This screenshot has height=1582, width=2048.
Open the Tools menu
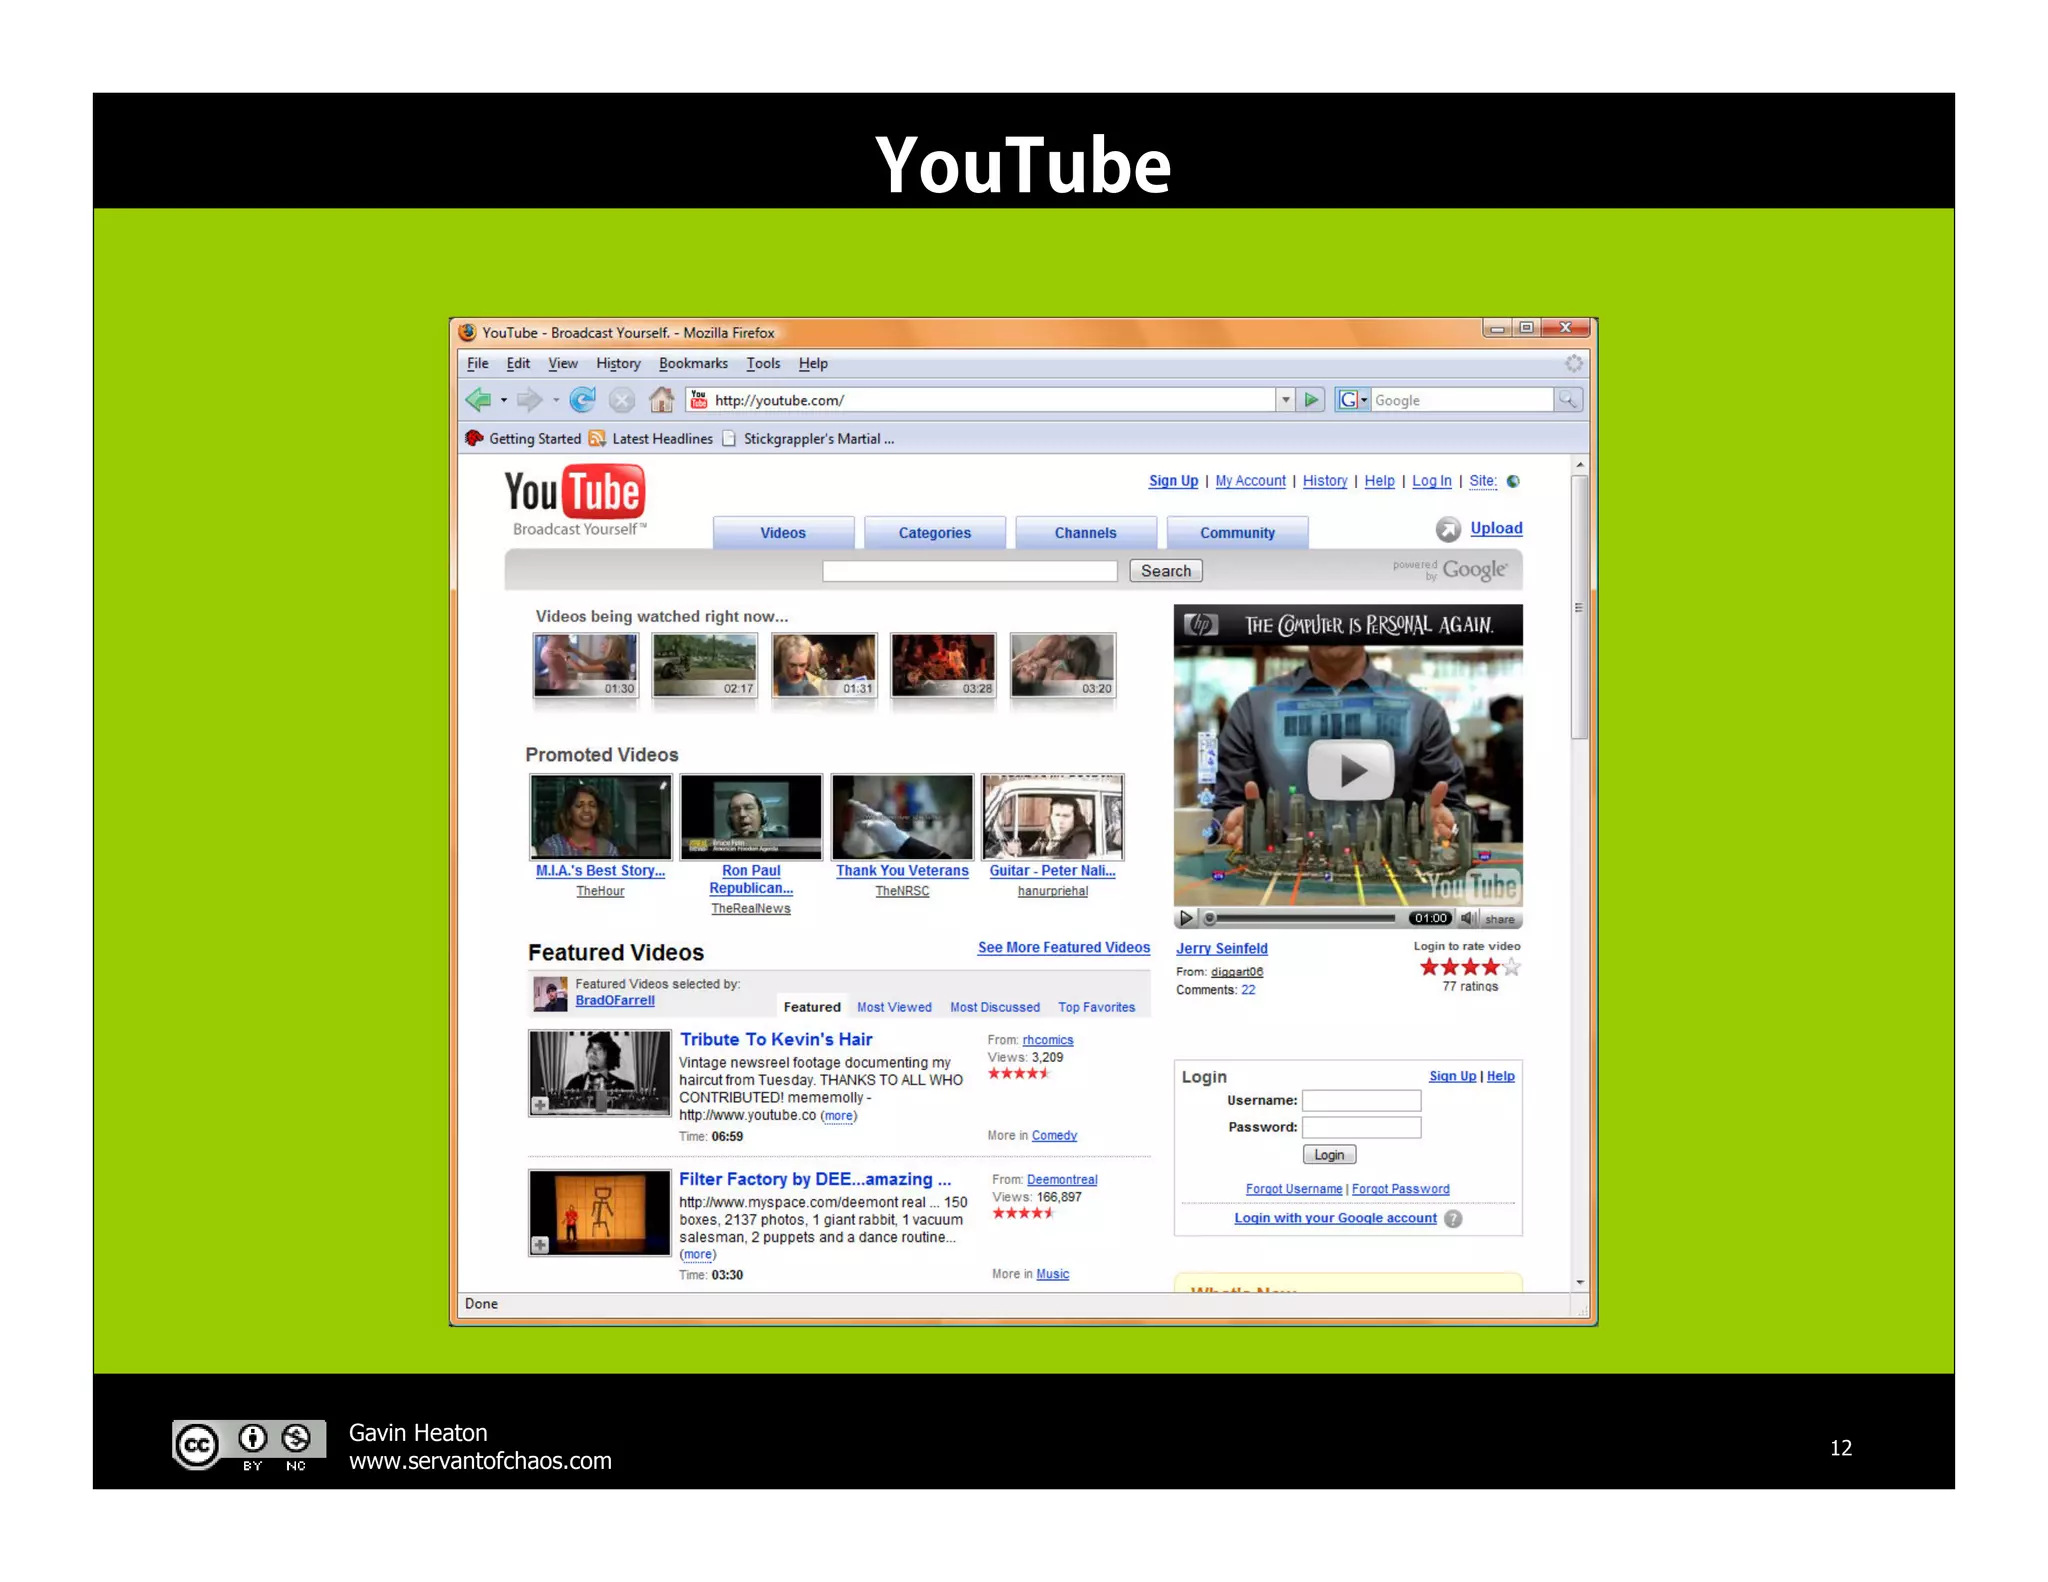(763, 364)
